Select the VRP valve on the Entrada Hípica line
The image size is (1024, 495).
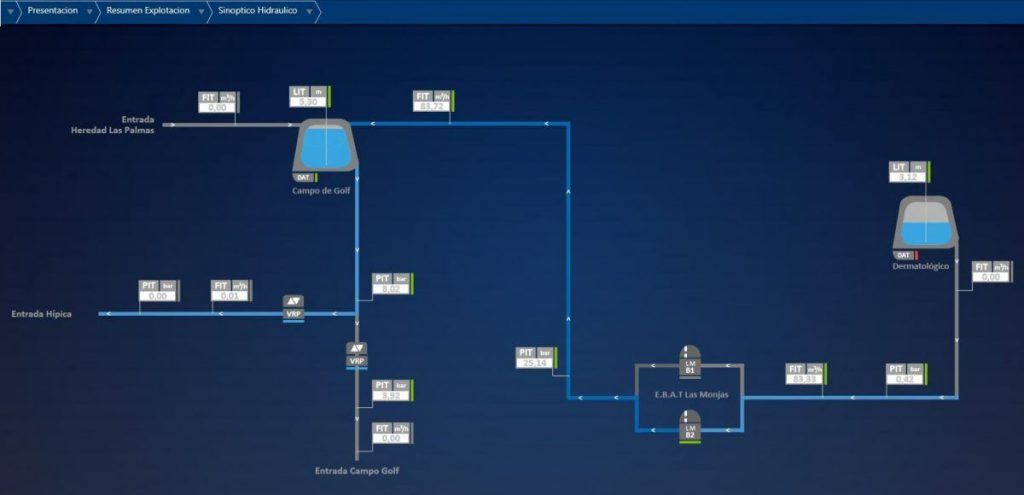pyautogui.click(x=293, y=308)
